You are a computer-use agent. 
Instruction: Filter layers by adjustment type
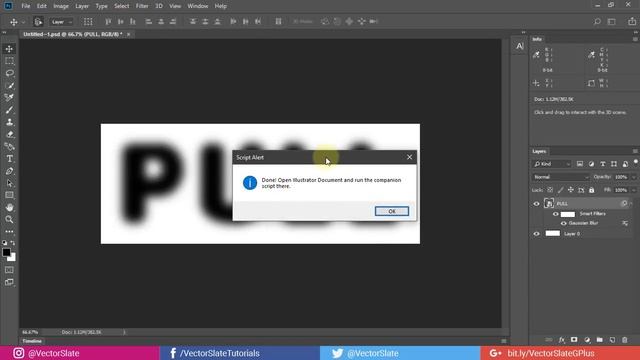[x=591, y=164]
